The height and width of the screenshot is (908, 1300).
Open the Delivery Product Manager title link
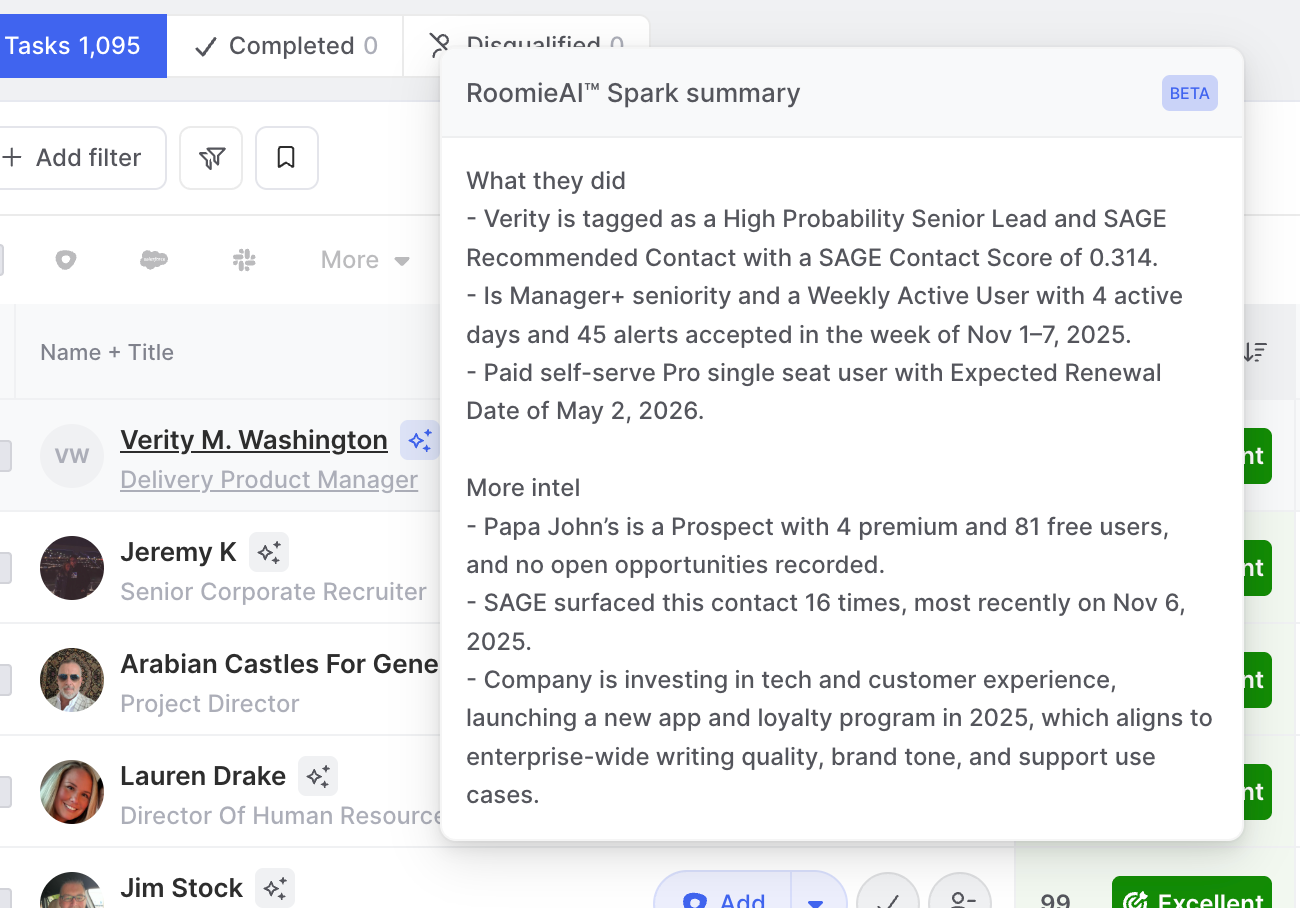point(269,480)
